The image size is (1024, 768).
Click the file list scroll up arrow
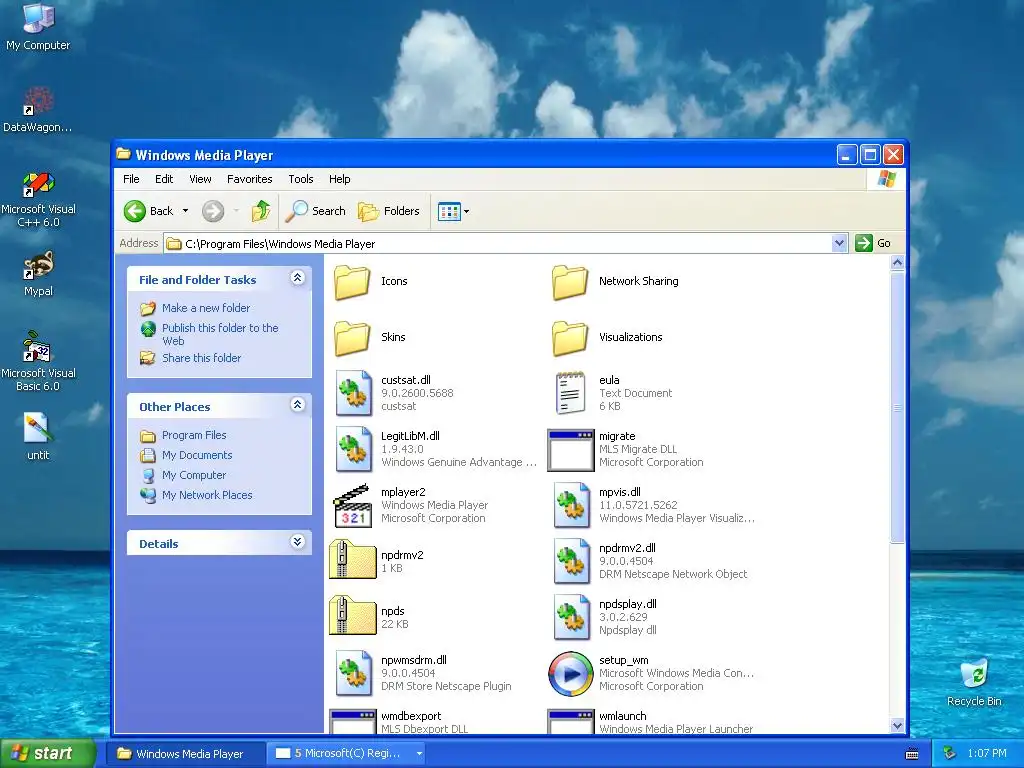[897, 263]
